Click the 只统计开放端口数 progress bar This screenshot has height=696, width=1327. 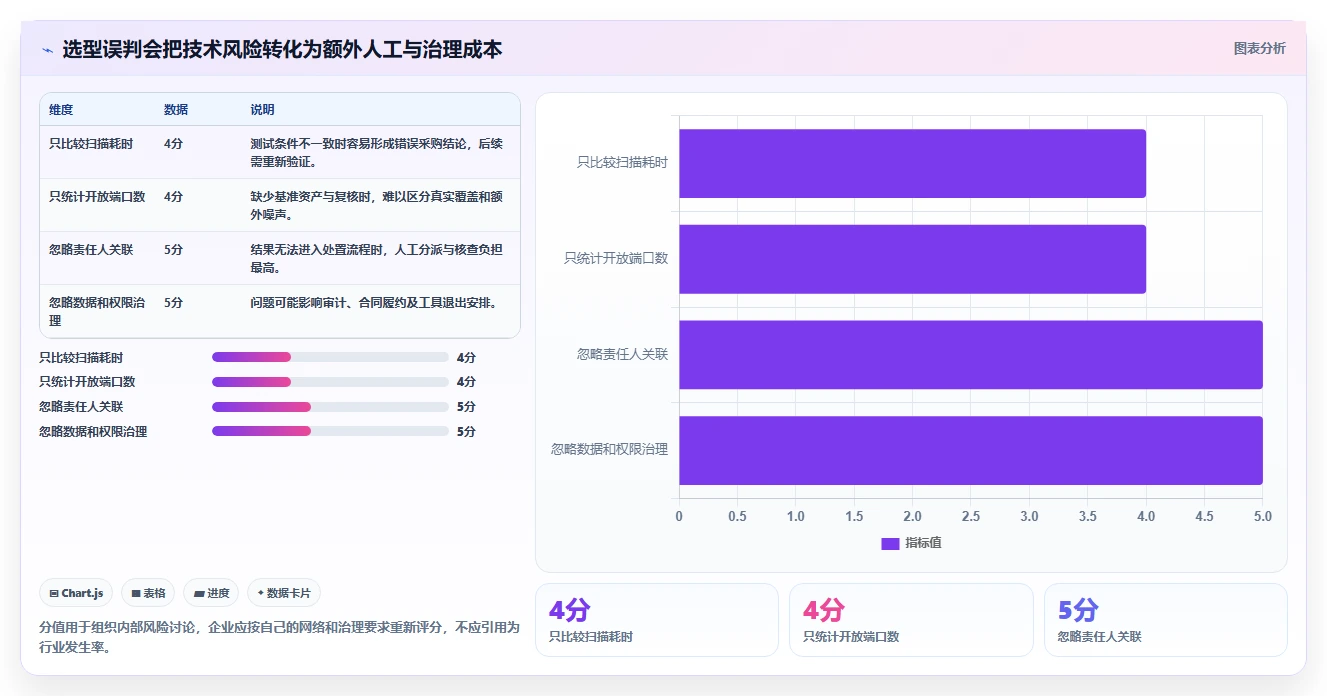[x=330, y=382]
